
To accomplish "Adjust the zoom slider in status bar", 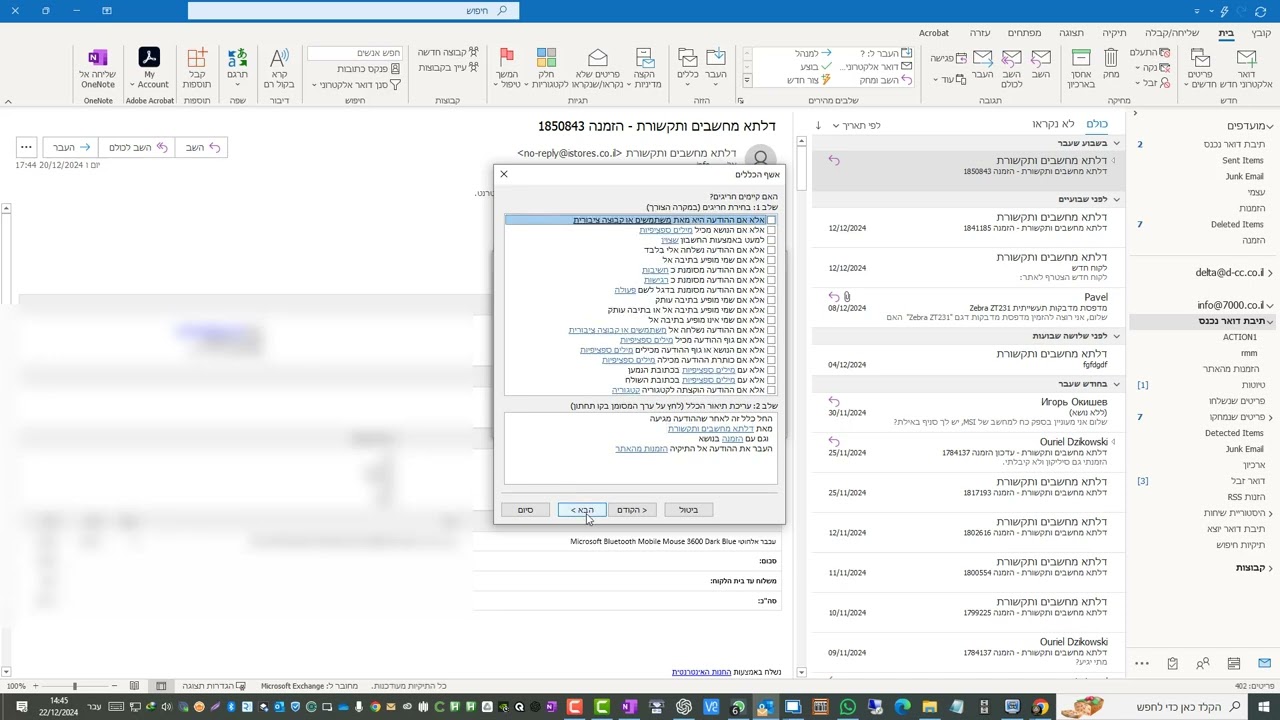I will pos(75,686).
